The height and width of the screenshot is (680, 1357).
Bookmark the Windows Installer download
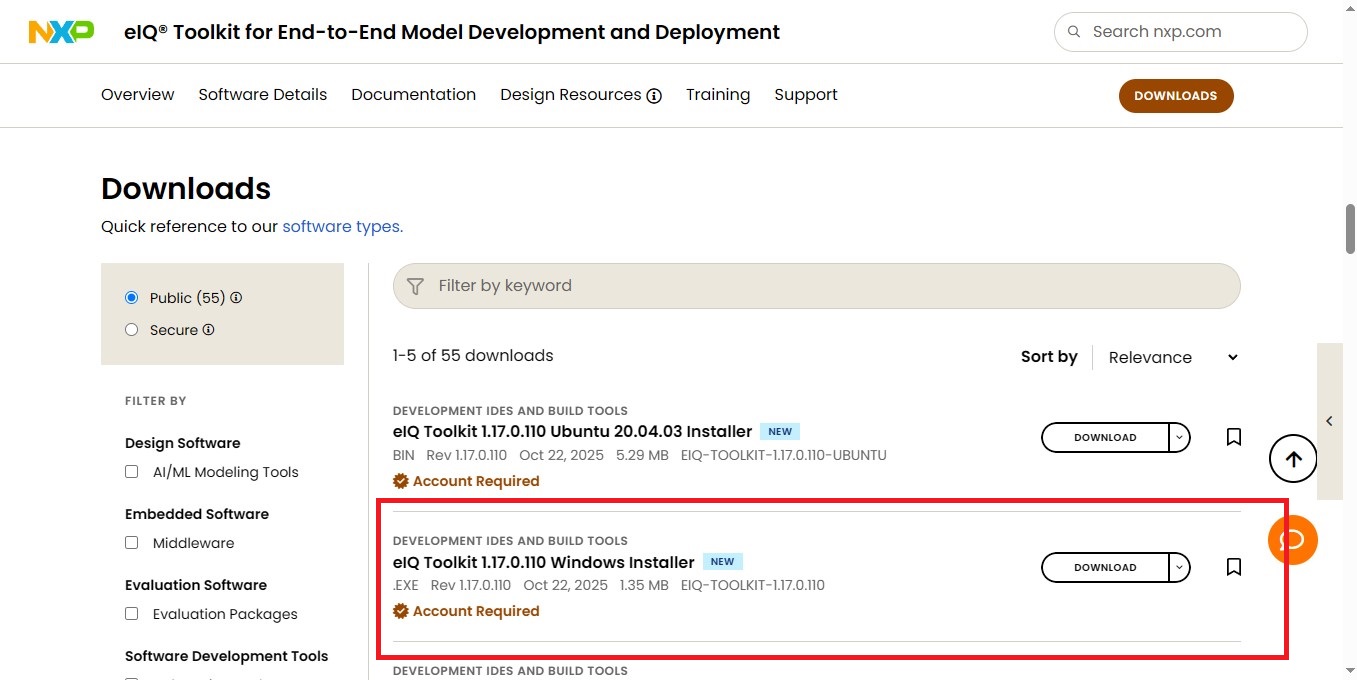pyautogui.click(x=1234, y=567)
